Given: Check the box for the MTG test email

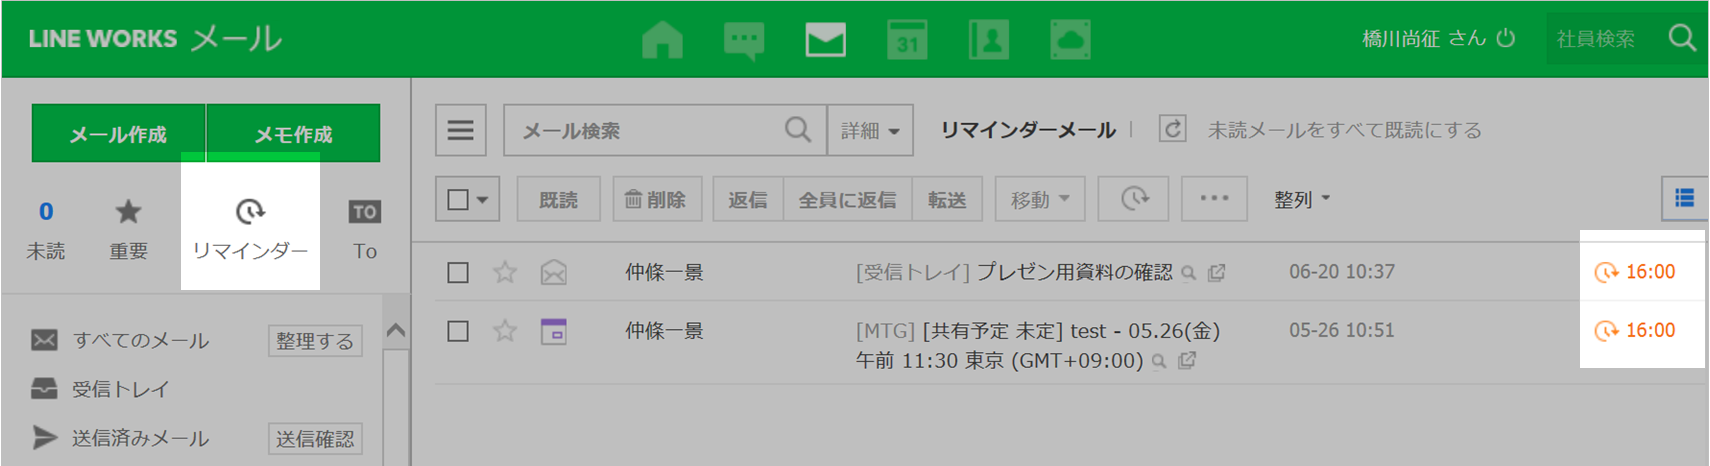Looking at the screenshot, I should pos(458,331).
